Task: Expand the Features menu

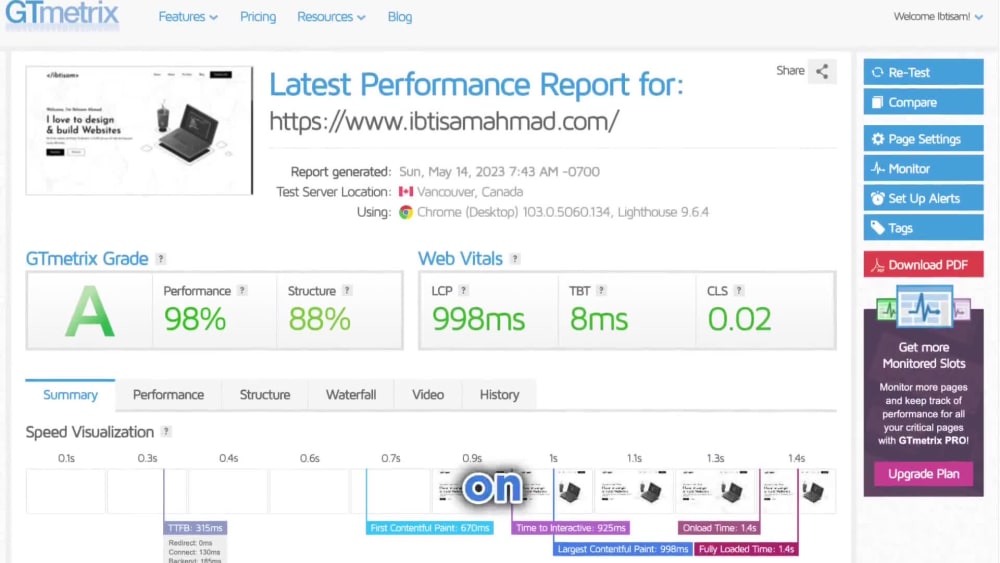Action: point(188,17)
